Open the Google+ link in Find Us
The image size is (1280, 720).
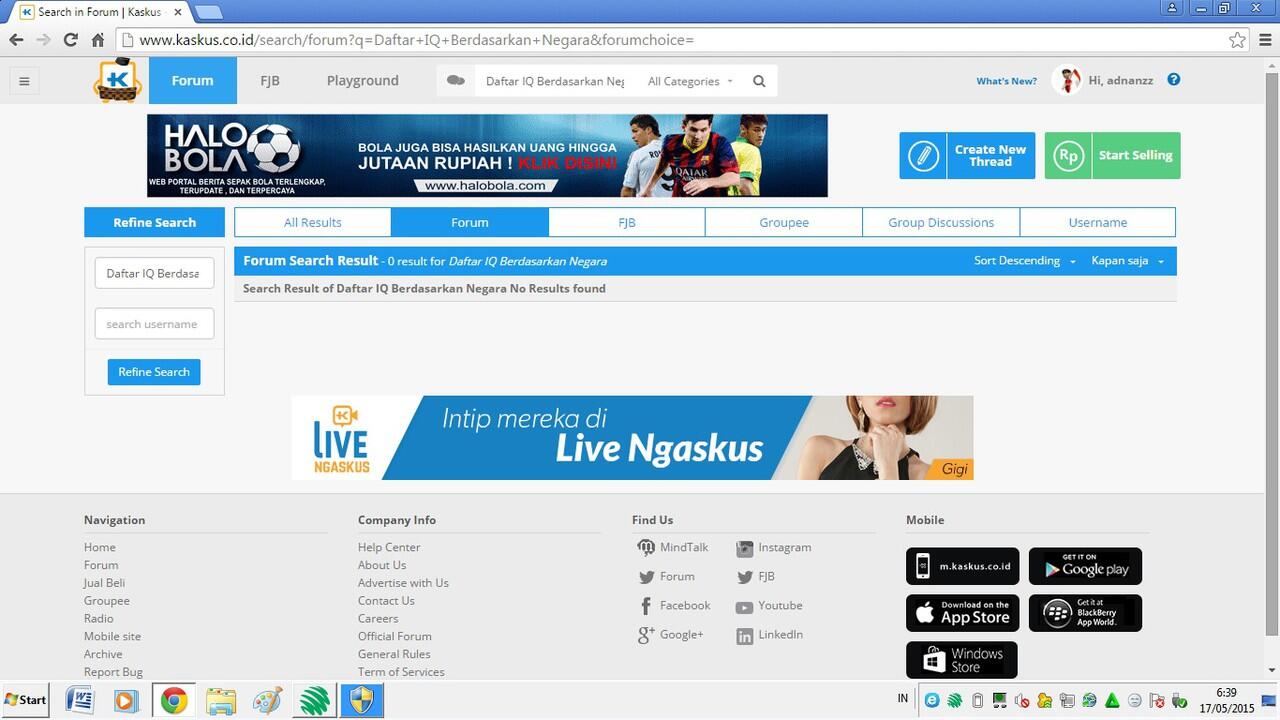click(x=671, y=634)
